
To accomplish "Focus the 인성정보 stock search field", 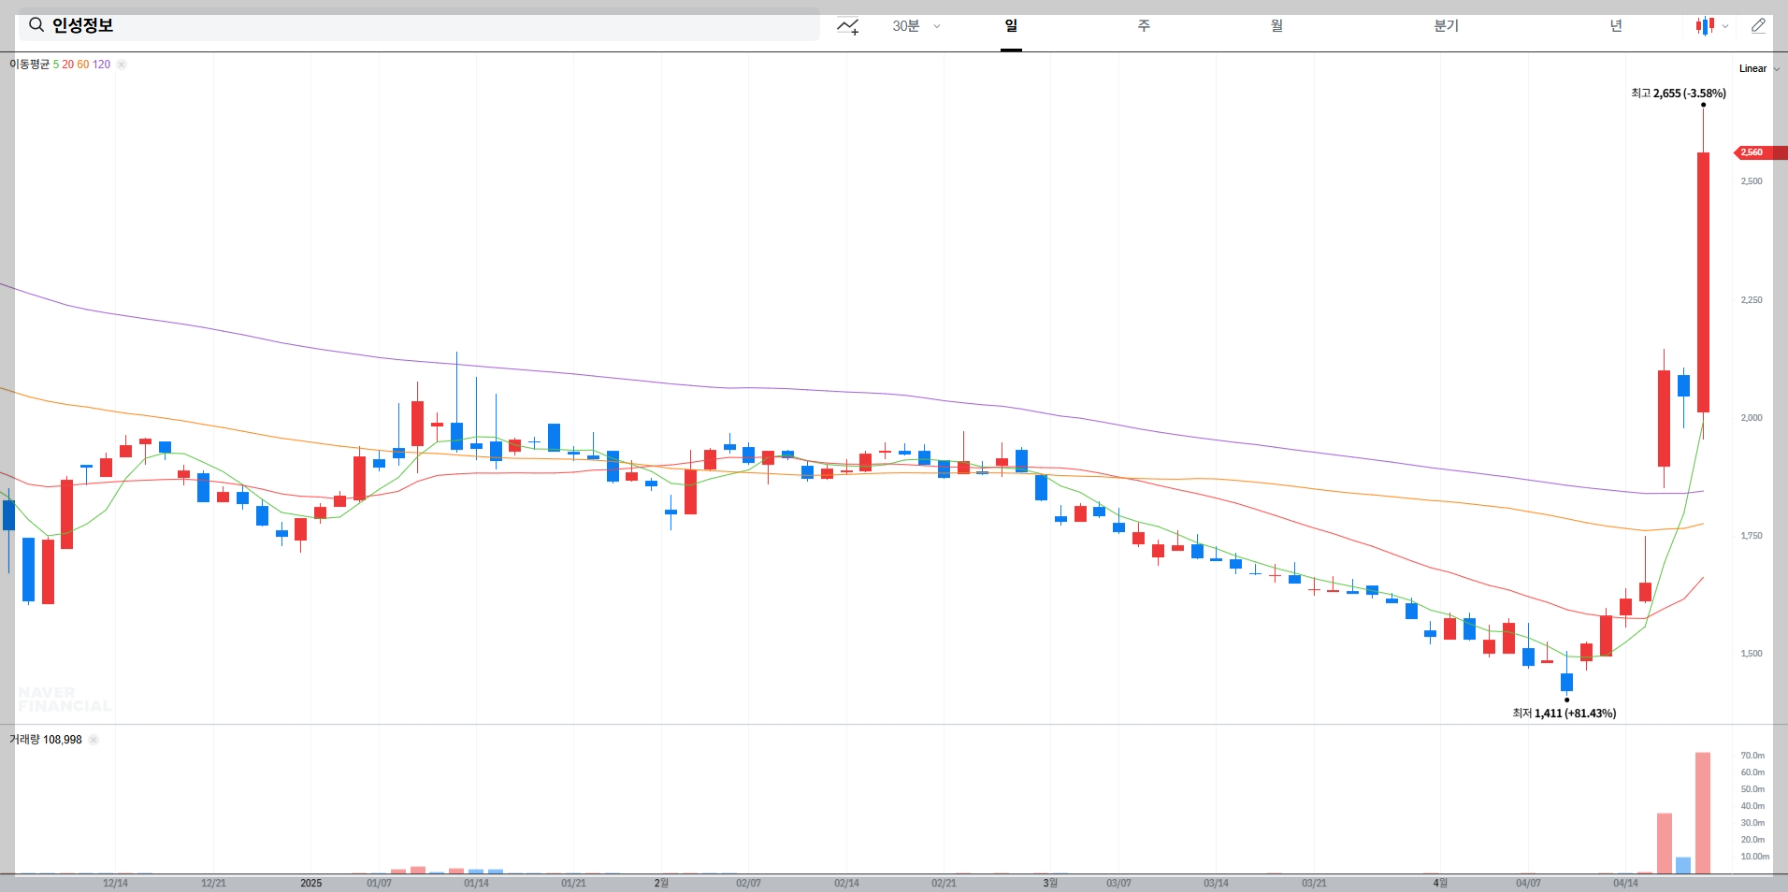I will 419,25.
